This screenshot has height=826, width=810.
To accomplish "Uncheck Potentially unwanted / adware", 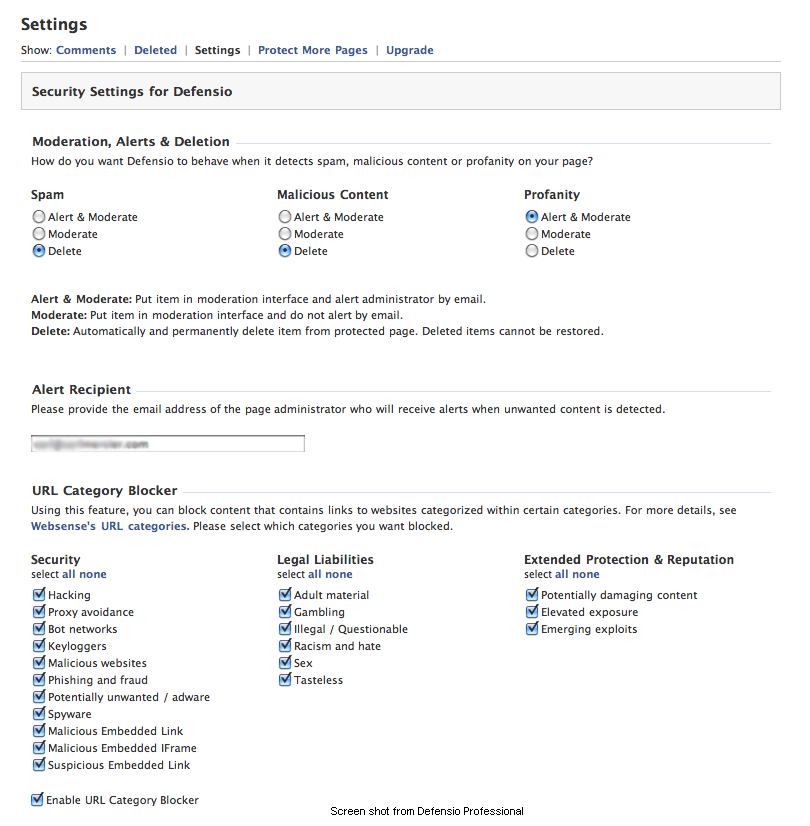I will (x=39, y=696).
